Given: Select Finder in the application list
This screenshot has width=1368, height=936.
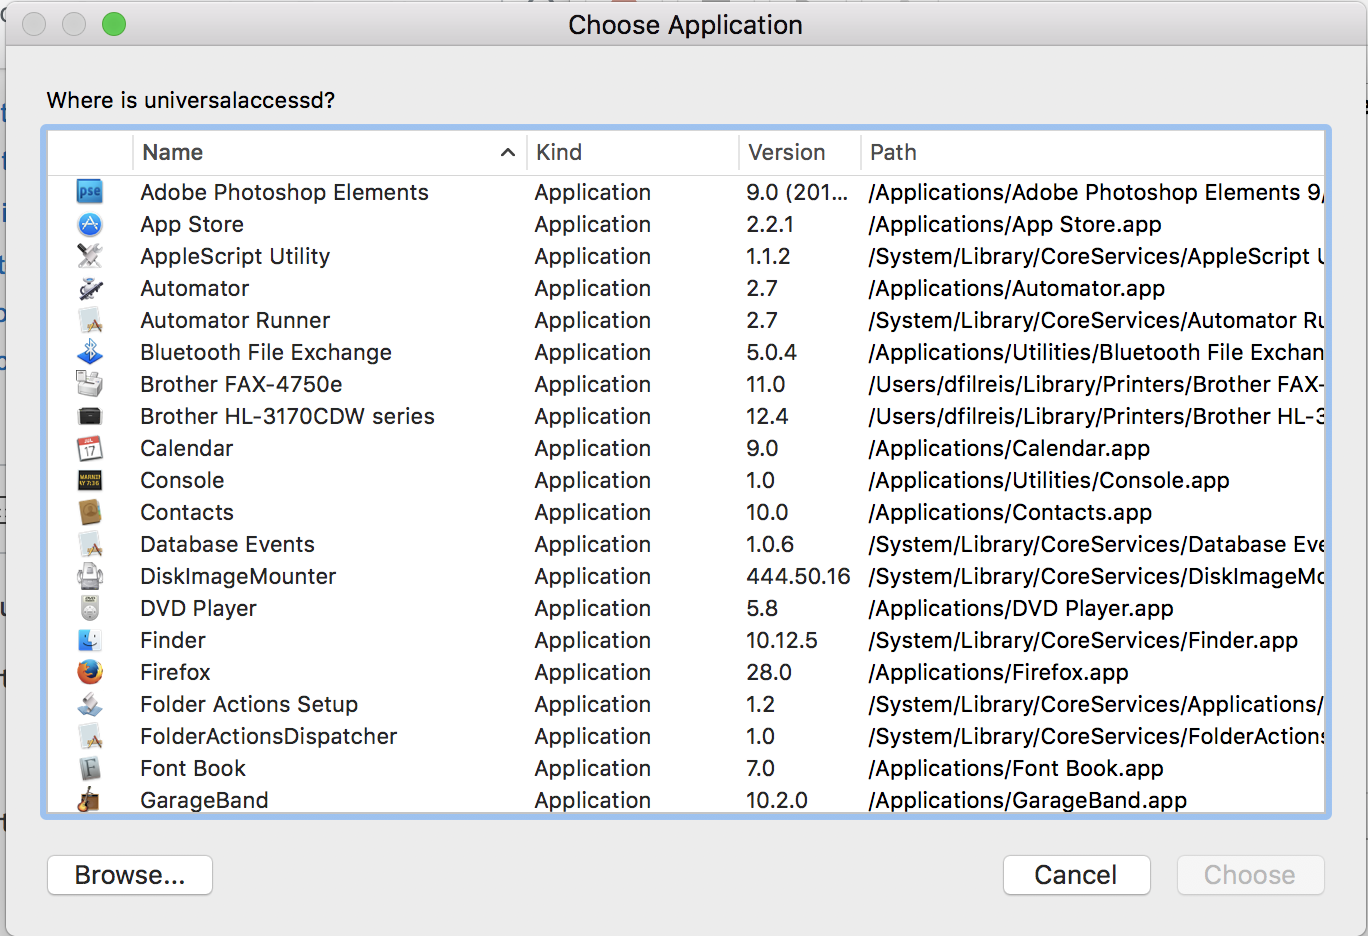Looking at the screenshot, I should tap(173, 640).
